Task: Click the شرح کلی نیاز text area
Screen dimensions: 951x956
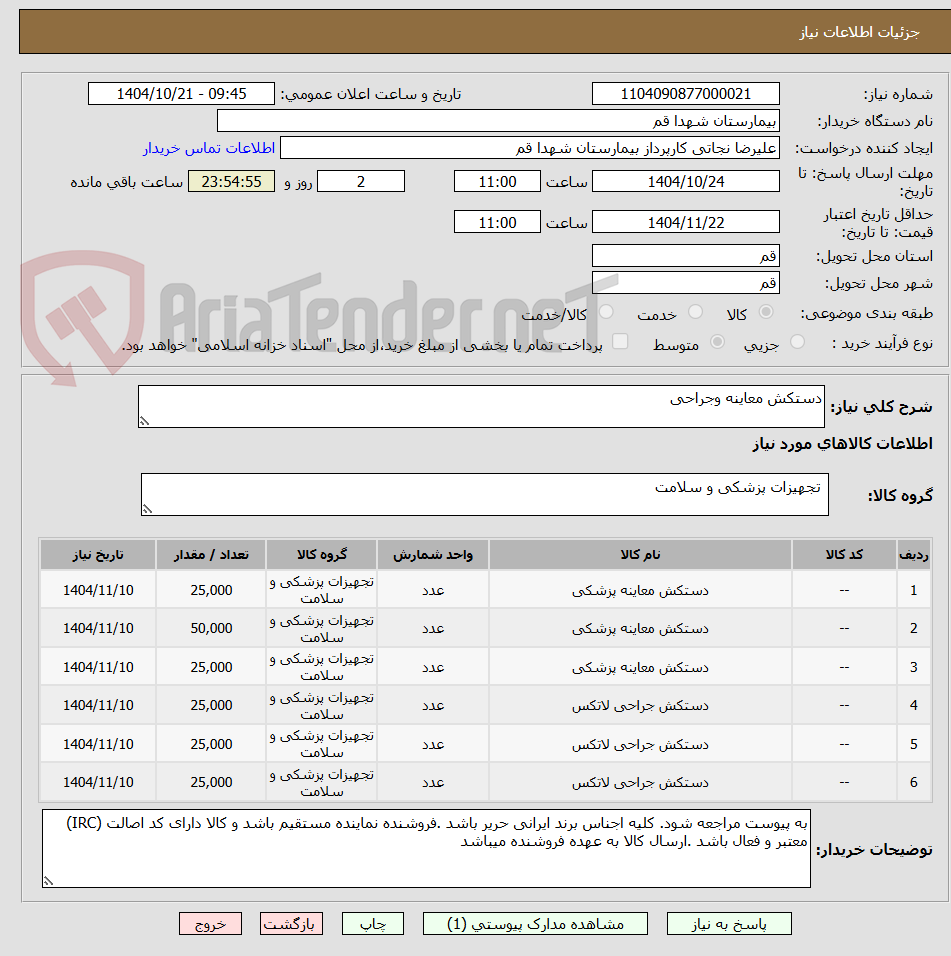Action: pyautogui.click(x=482, y=406)
